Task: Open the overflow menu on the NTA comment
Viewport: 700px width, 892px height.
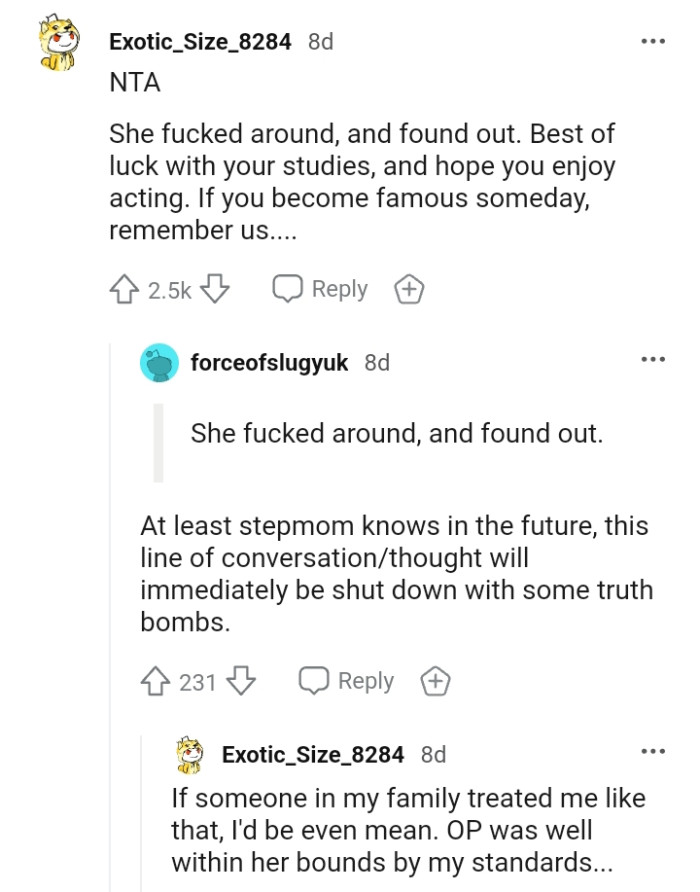Action: (x=653, y=40)
